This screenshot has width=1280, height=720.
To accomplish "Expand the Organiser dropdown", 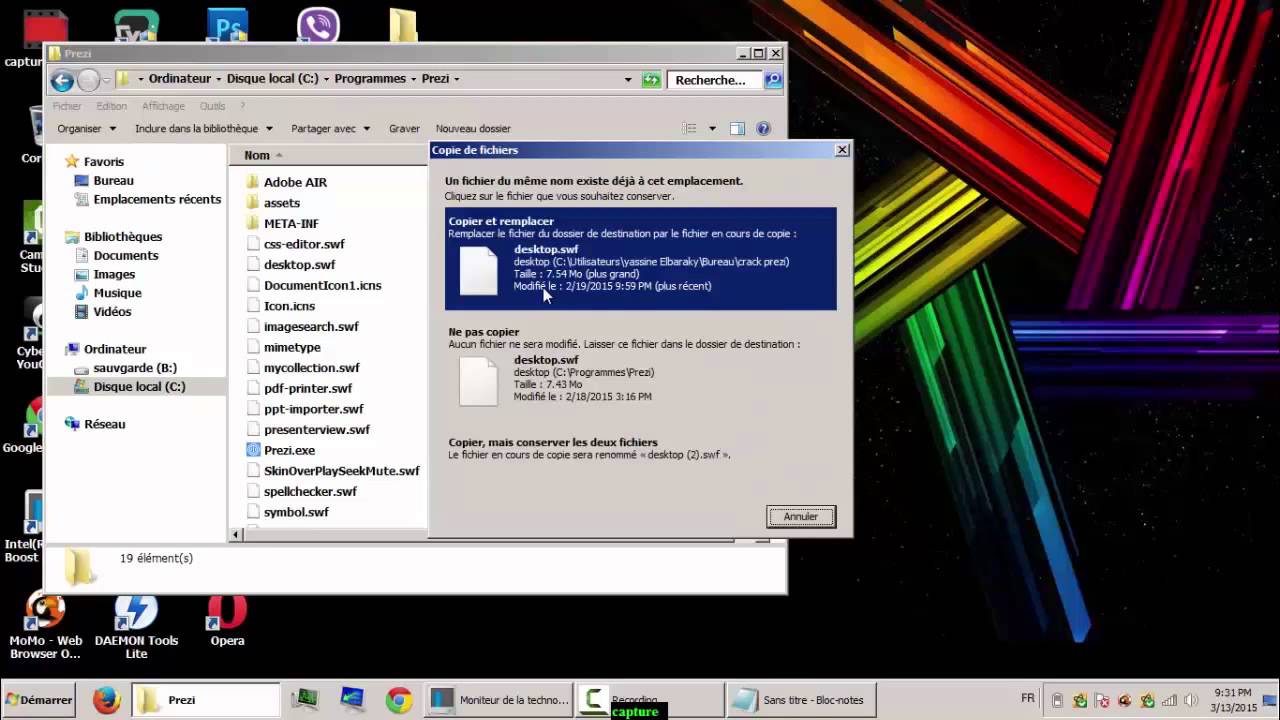I will coord(87,129).
